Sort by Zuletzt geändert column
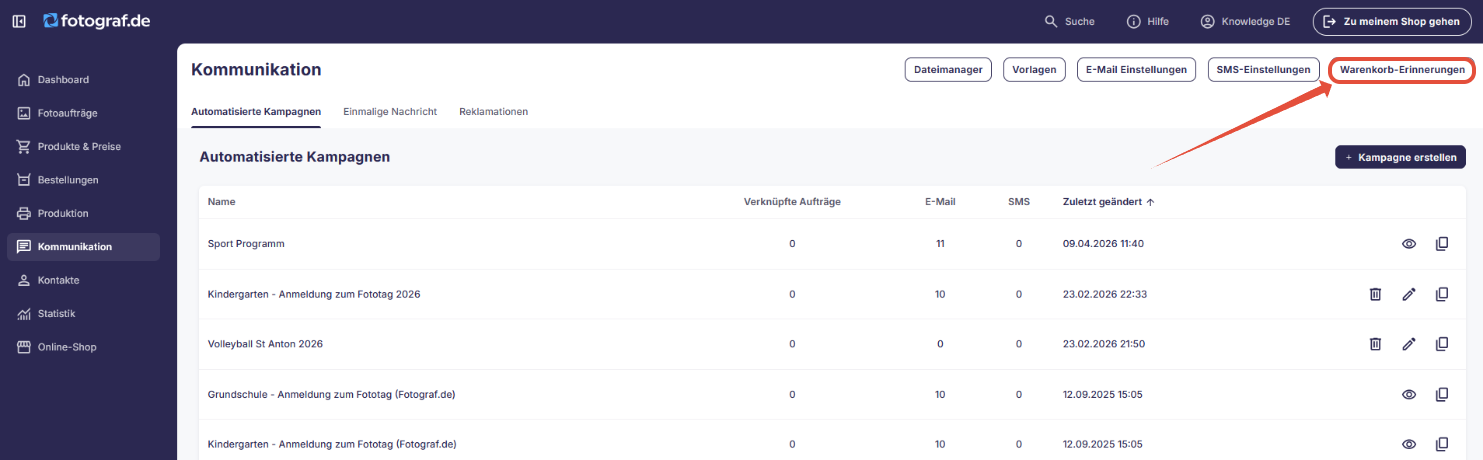 pos(1108,202)
